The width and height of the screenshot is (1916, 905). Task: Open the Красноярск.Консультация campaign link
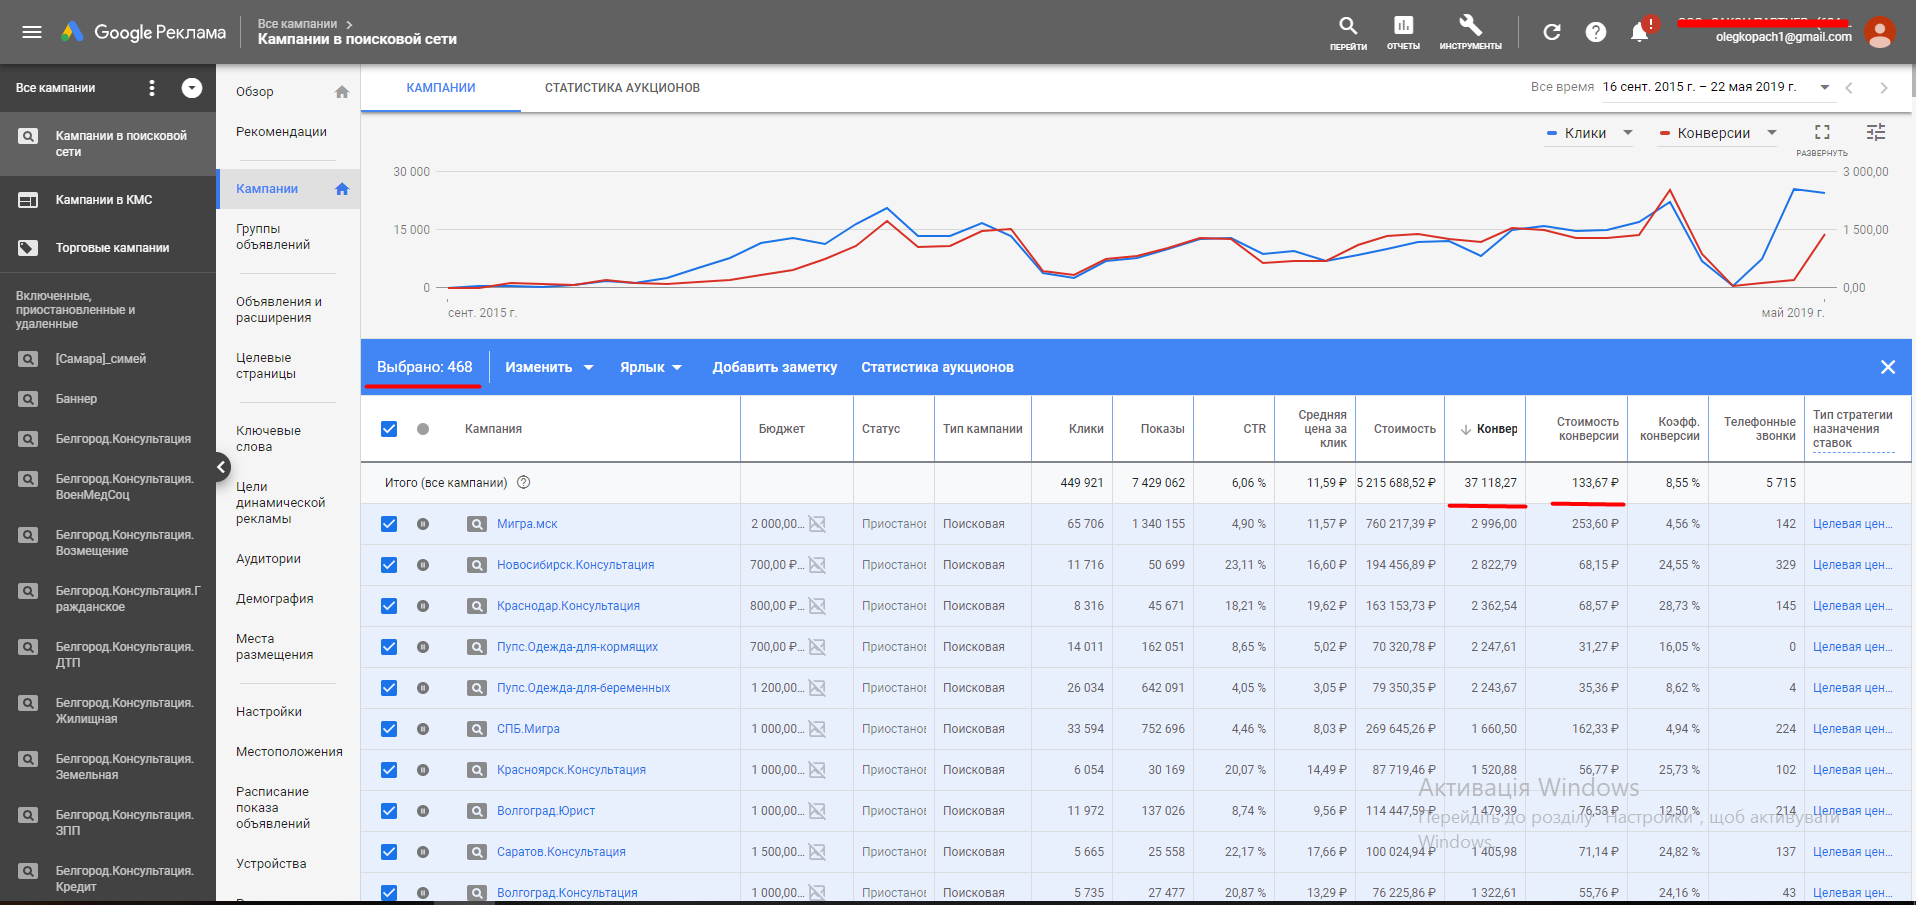[x=571, y=770]
